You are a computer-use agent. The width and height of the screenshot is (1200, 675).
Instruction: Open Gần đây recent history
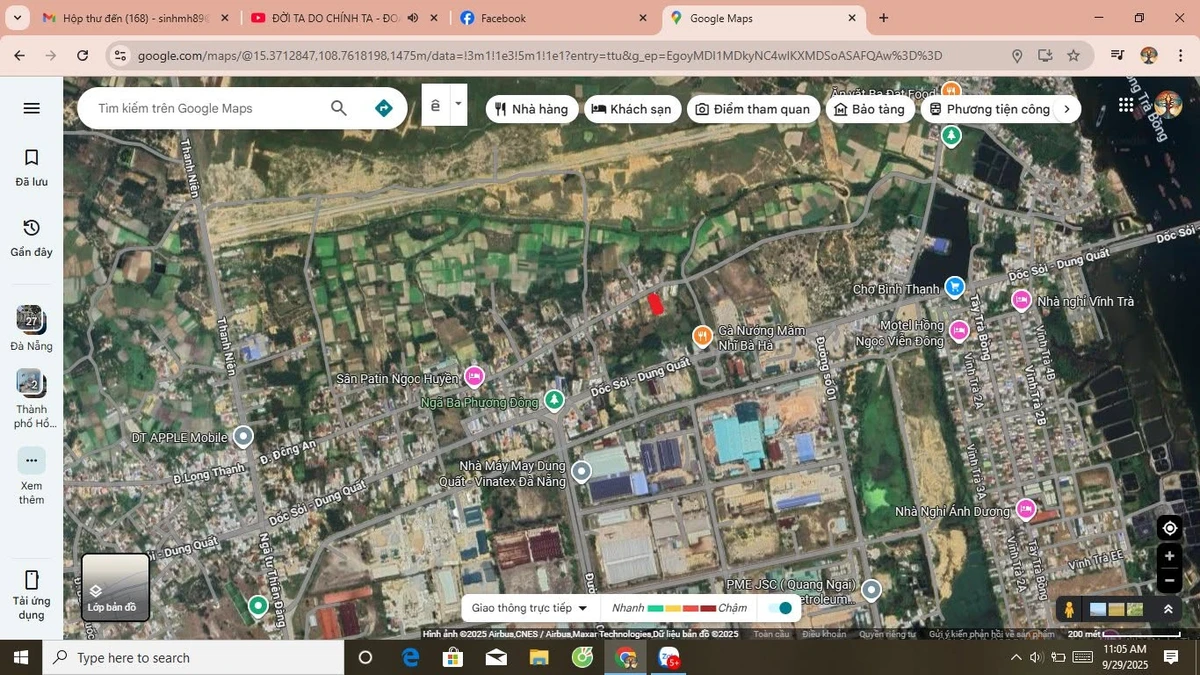[x=31, y=238]
